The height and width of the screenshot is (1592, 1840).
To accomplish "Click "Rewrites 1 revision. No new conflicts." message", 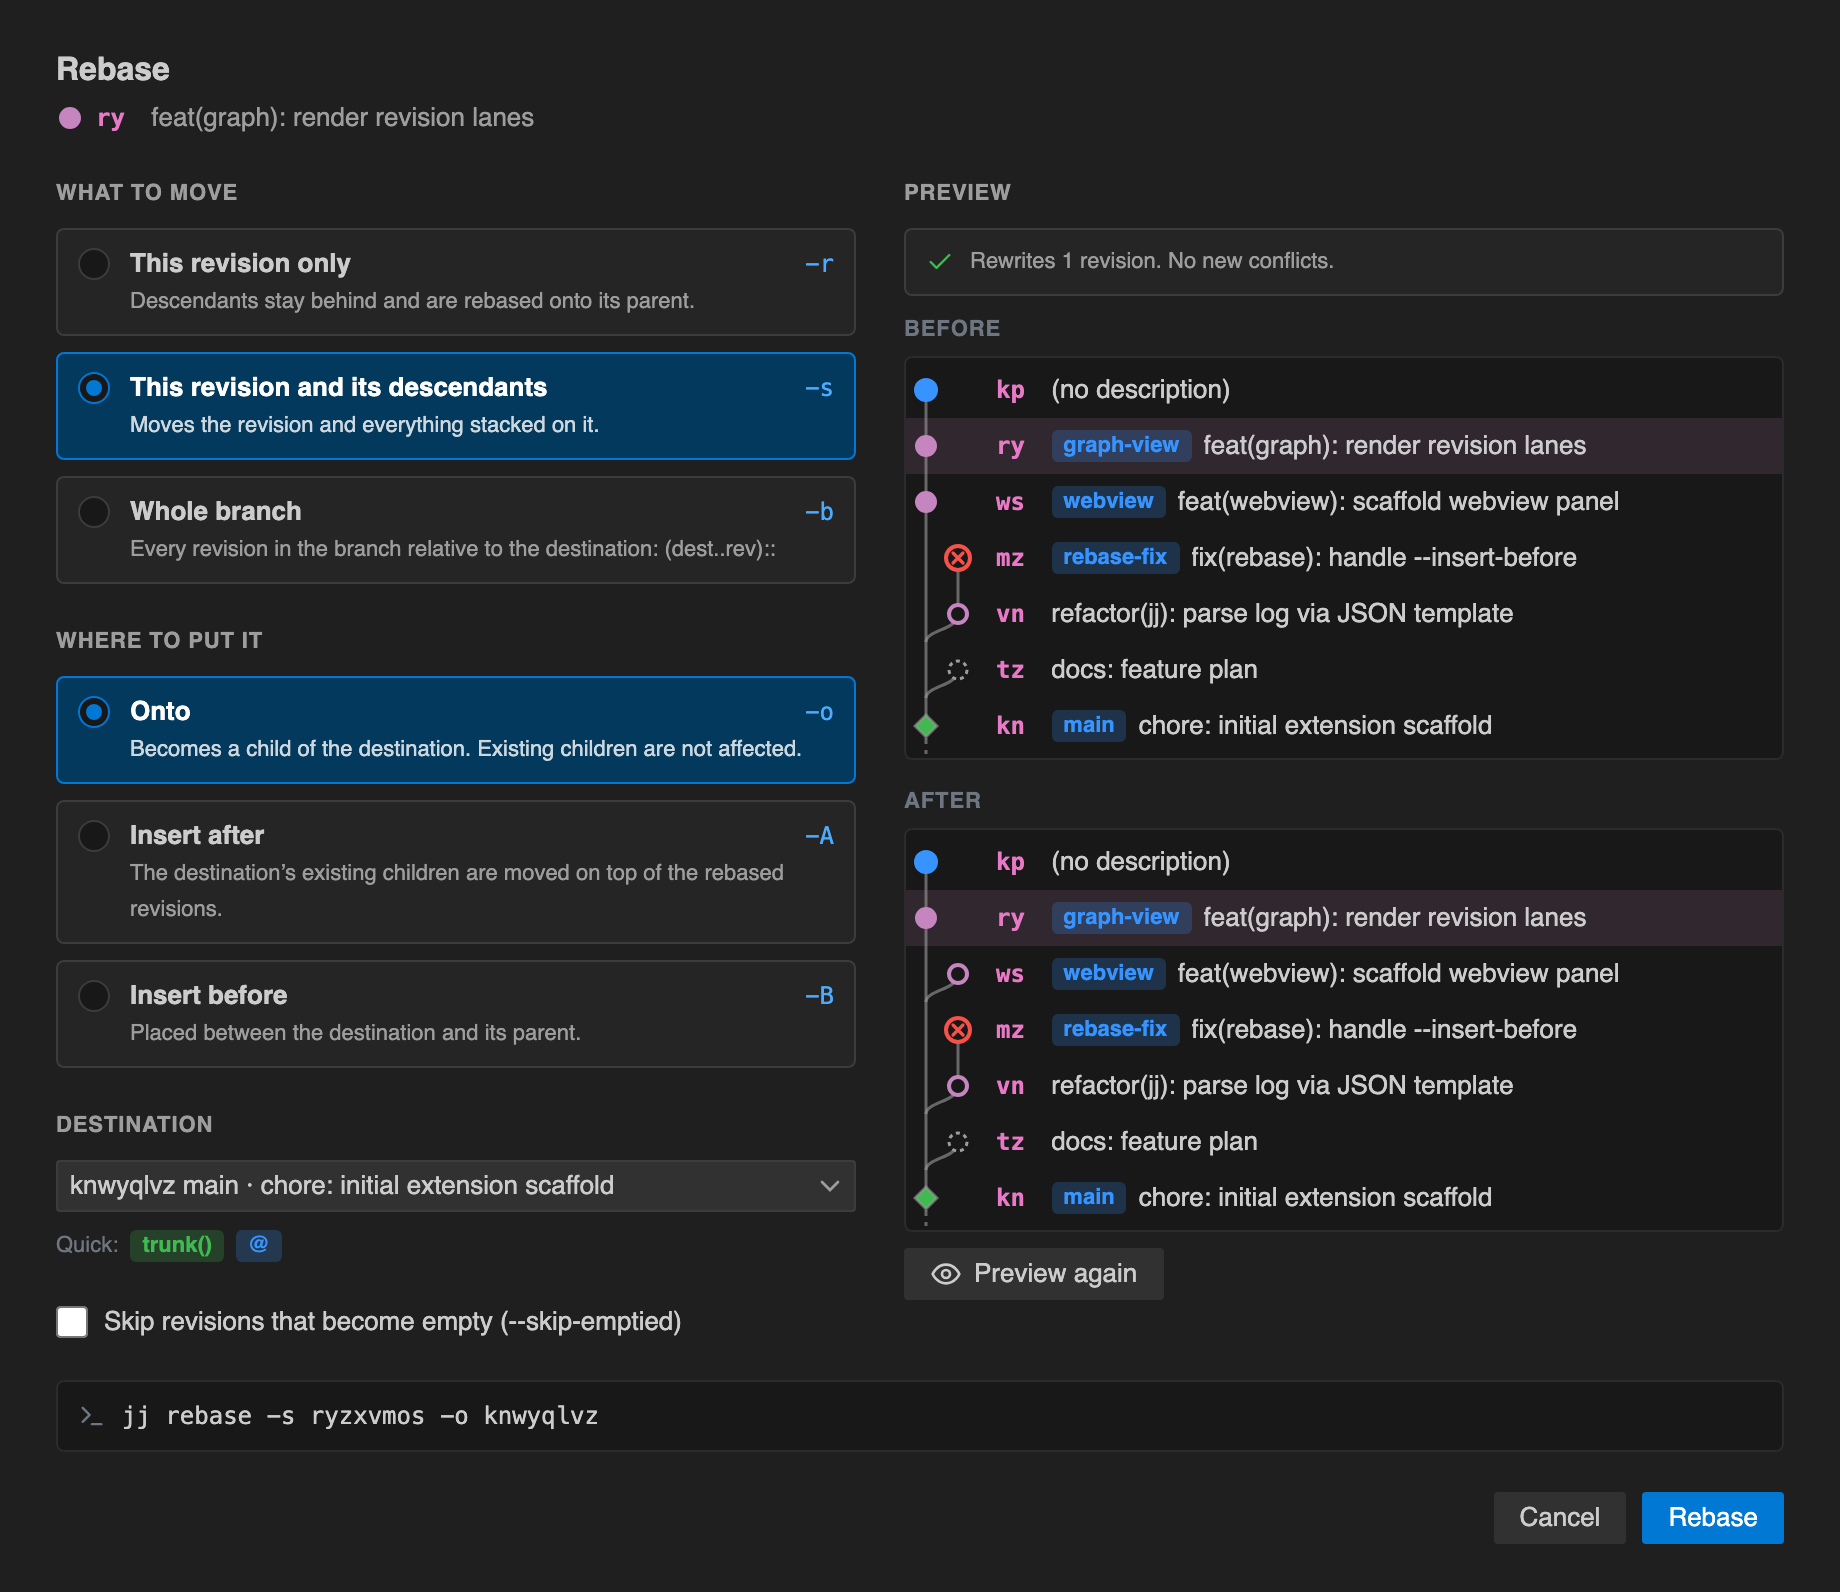I will (x=1152, y=261).
